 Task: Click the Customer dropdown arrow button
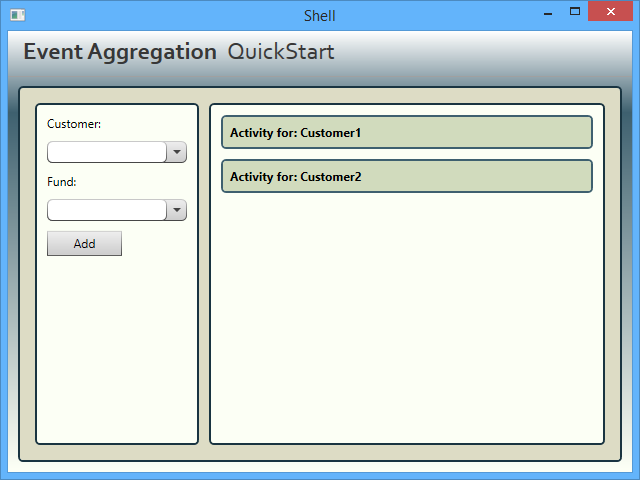point(177,152)
